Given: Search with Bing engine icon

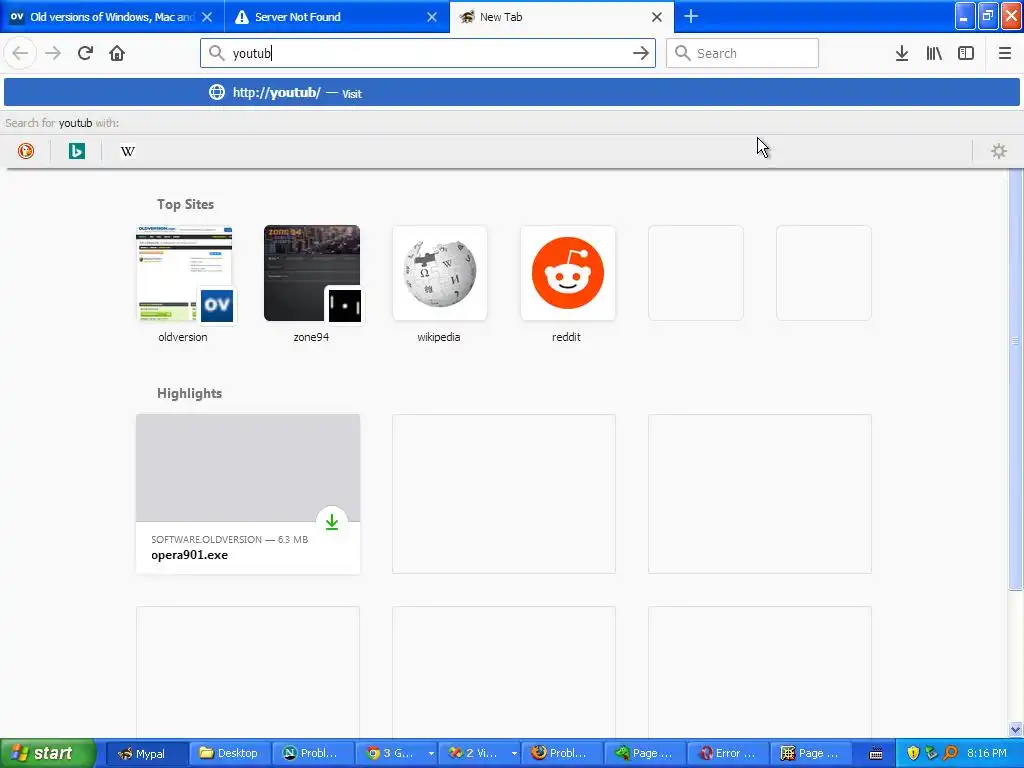Looking at the screenshot, I should 76,151.
